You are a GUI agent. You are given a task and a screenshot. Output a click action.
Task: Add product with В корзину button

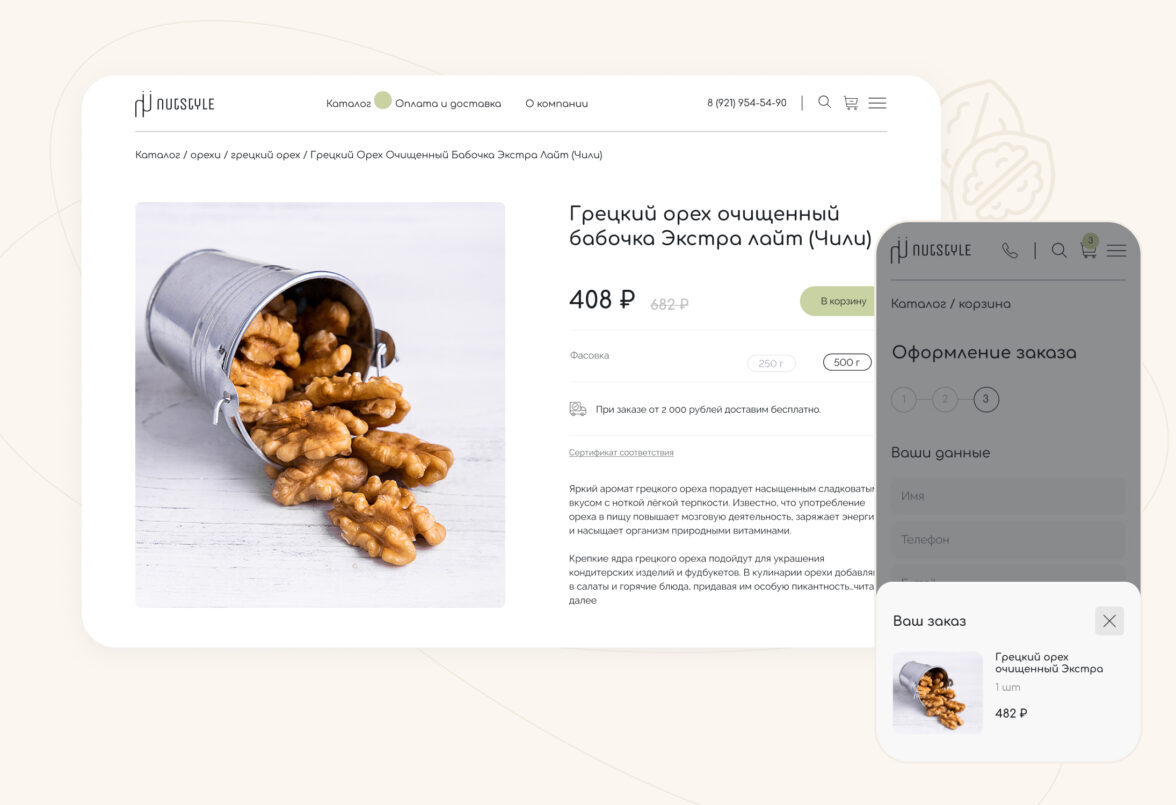[838, 301]
